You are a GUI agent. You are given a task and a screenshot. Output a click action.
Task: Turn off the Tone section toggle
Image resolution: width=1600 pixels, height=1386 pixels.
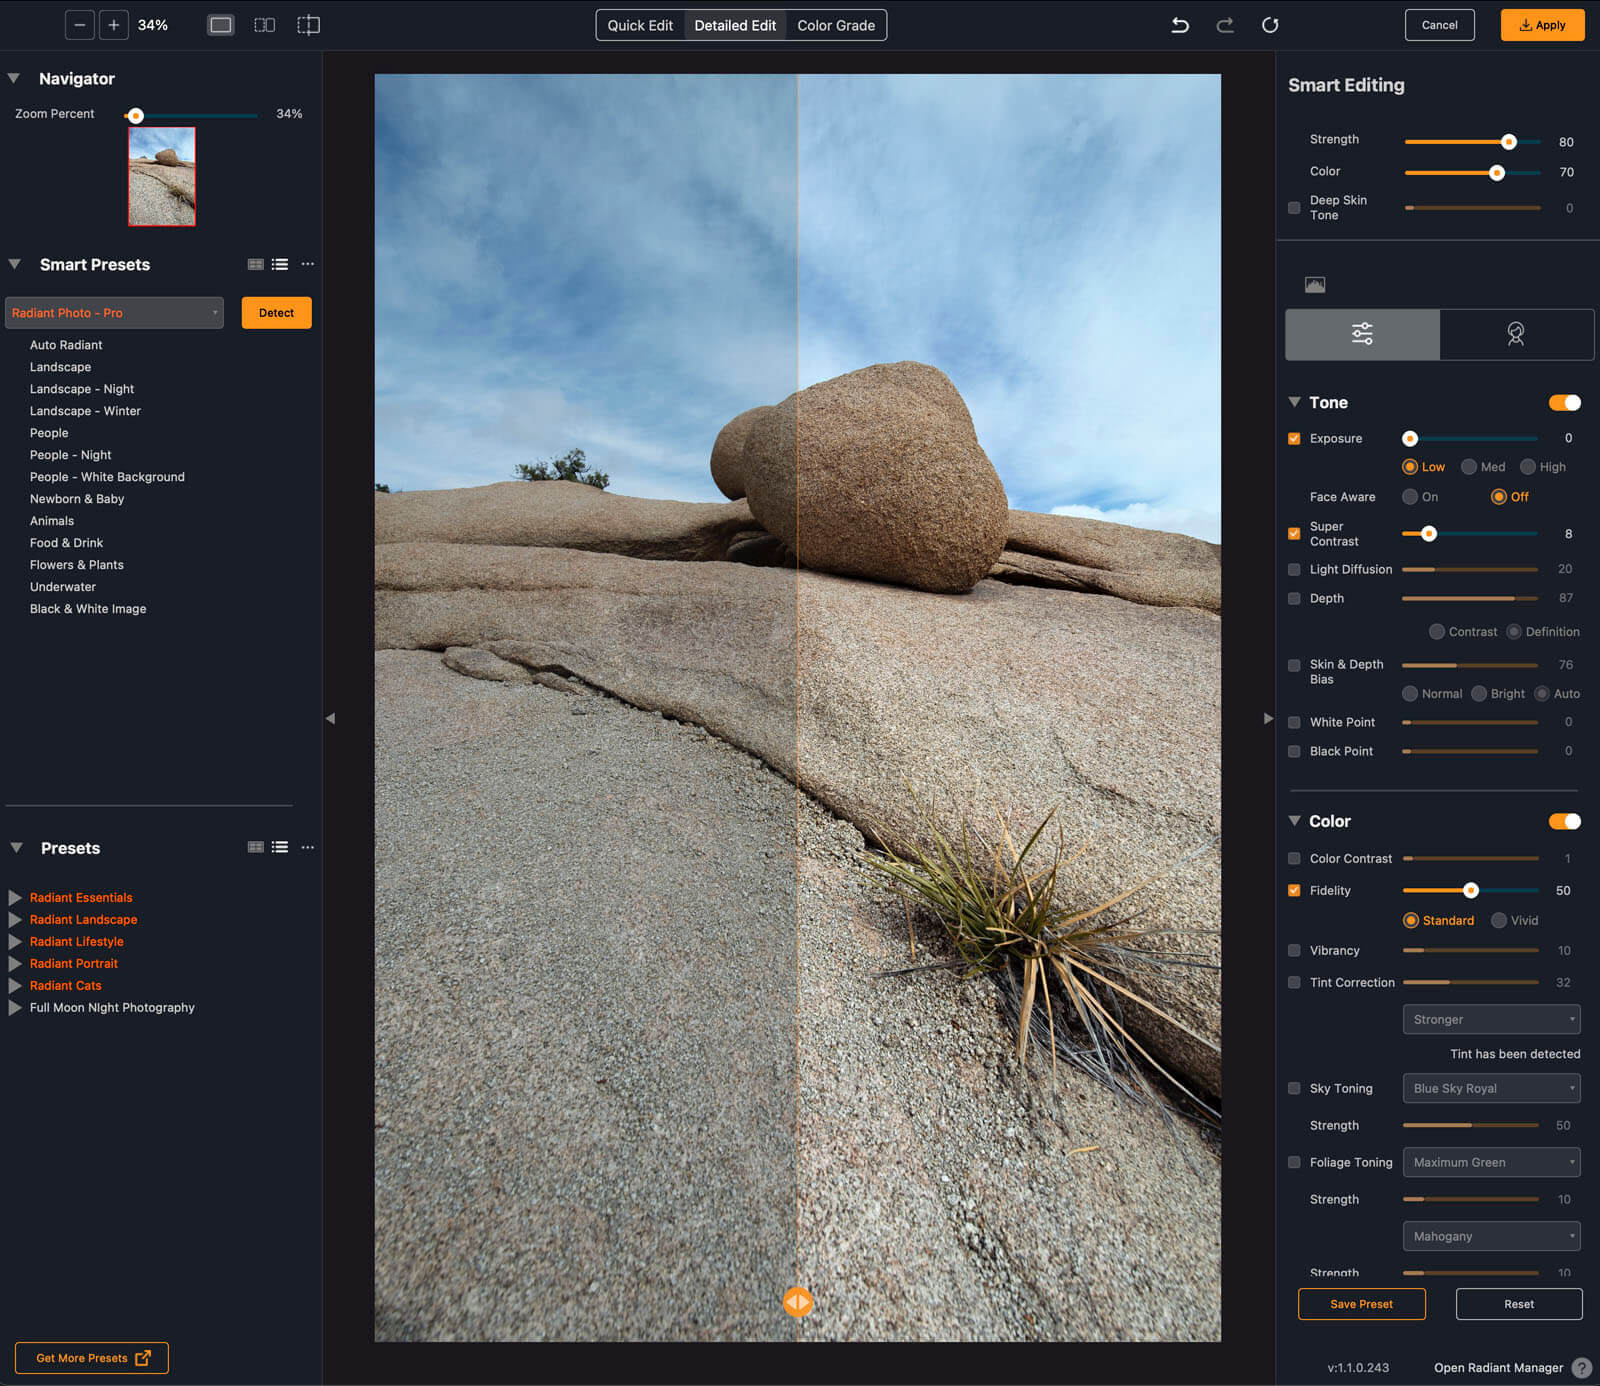pyautogui.click(x=1565, y=402)
